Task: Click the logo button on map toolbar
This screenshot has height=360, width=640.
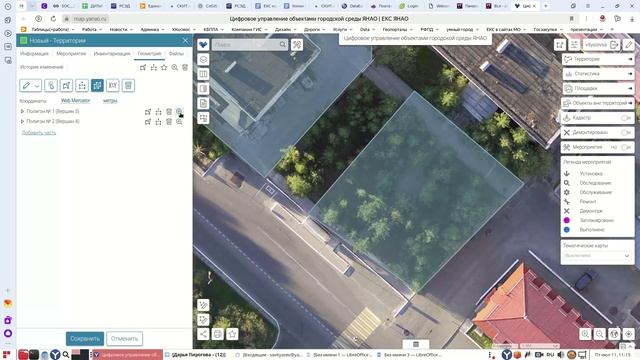Action: pyautogui.click(x=203, y=44)
